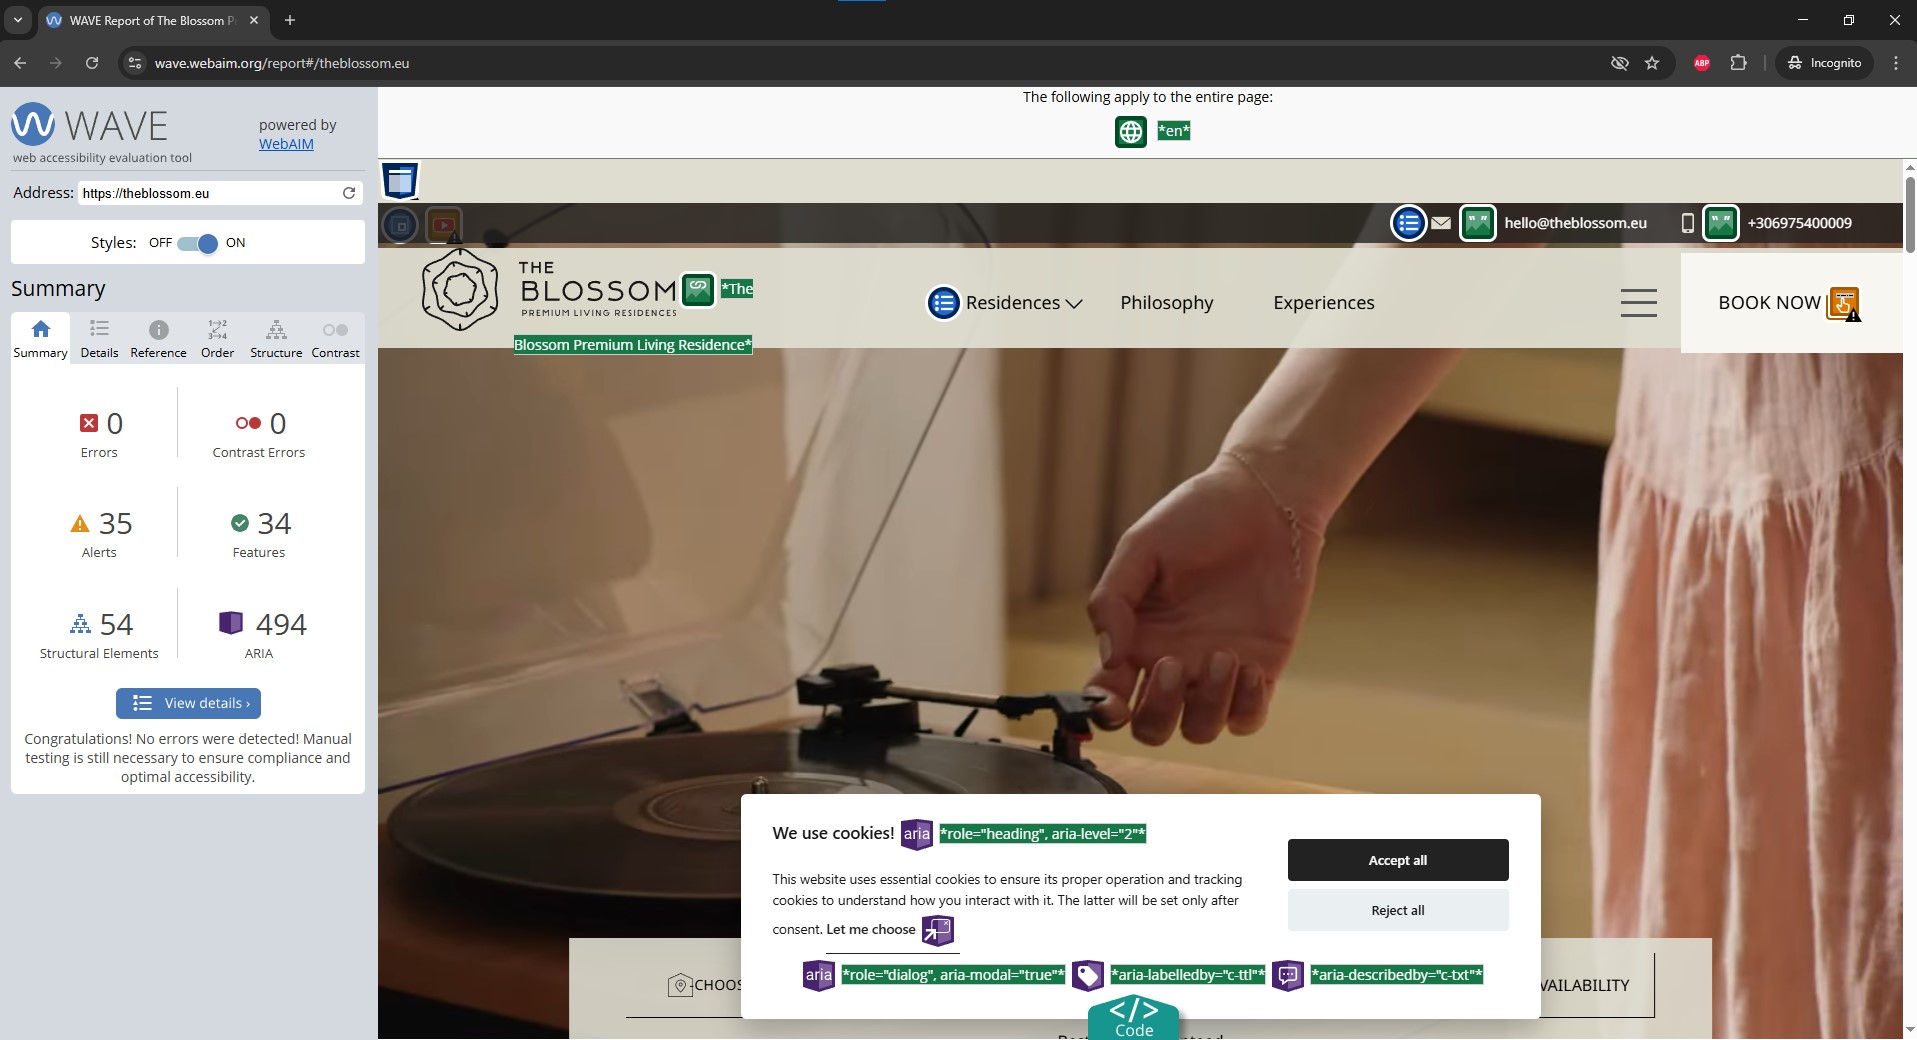The height and width of the screenshot is (1040, 1917).
Task: Click the aria-describedby speech bubble icon
Action: [x=1288, y=975]
